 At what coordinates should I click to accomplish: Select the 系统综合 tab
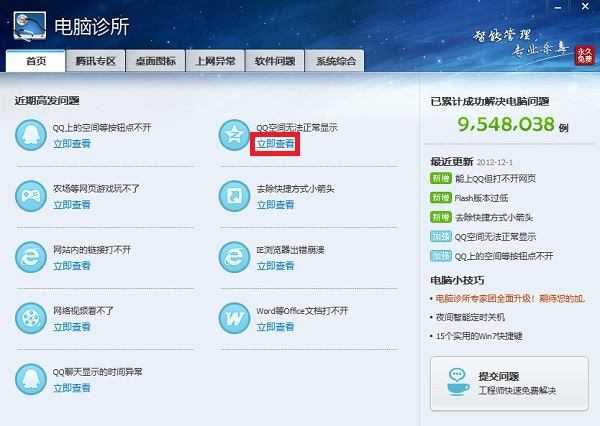(x=335, y=61)
